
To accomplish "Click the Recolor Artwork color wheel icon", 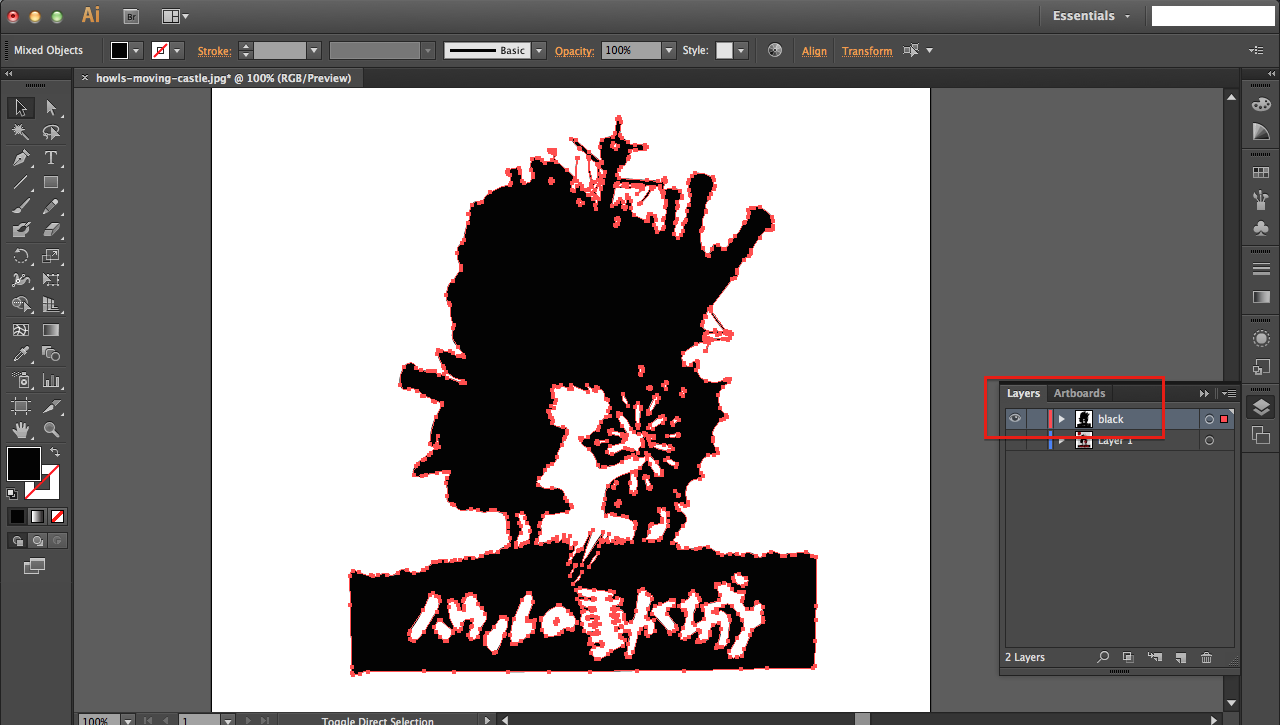I will click(775, 50).
